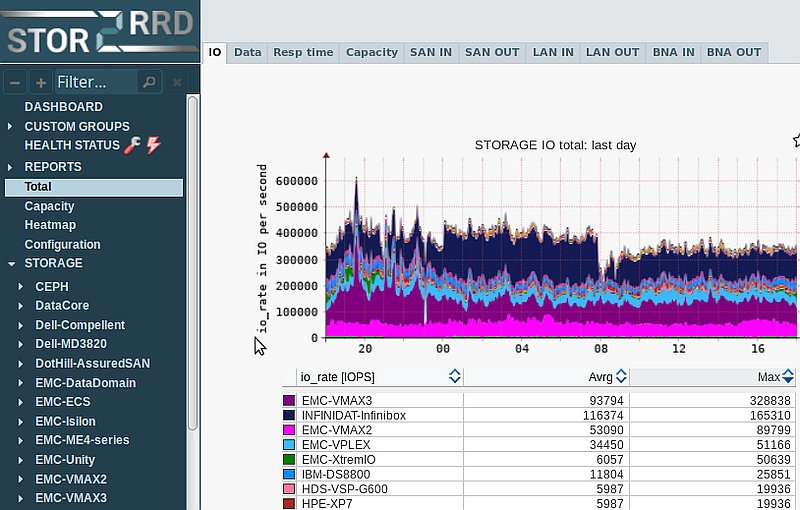Expand the CEPH storage node
Screen dimensions: 800x510
[22, 287]
